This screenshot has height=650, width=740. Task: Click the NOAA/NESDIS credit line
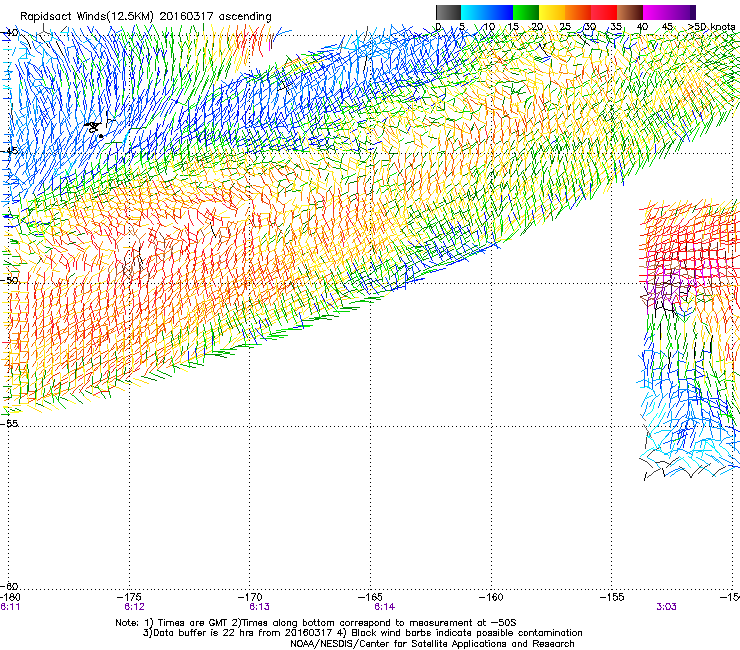[432, 644]
